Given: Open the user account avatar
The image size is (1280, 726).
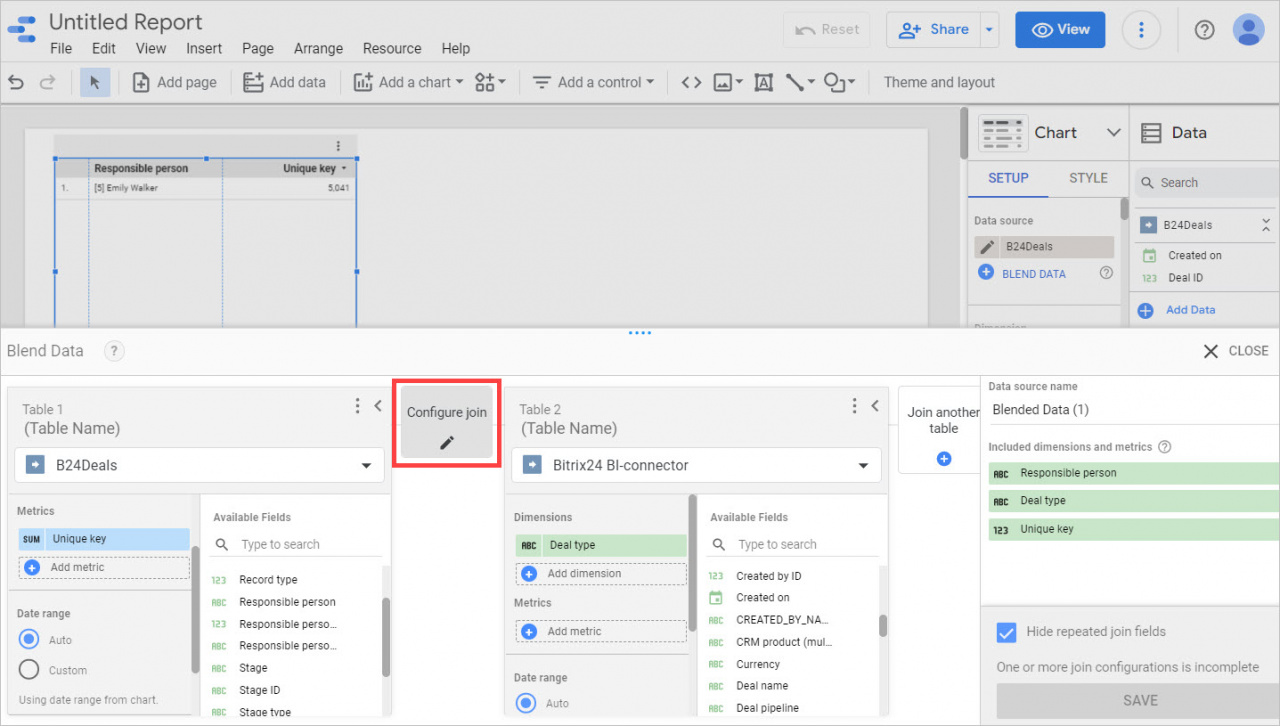Looking at the screenshot, I should (x=1248, y=30).
